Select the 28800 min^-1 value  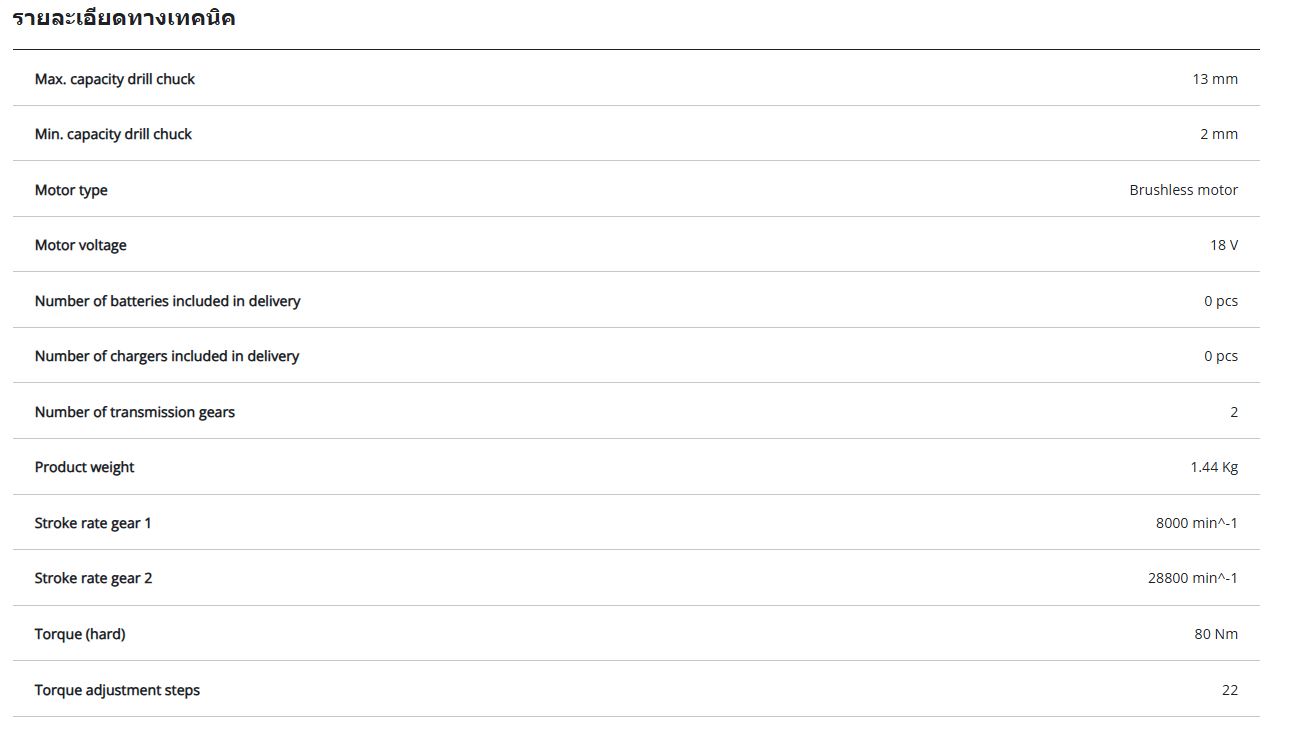1192,578
